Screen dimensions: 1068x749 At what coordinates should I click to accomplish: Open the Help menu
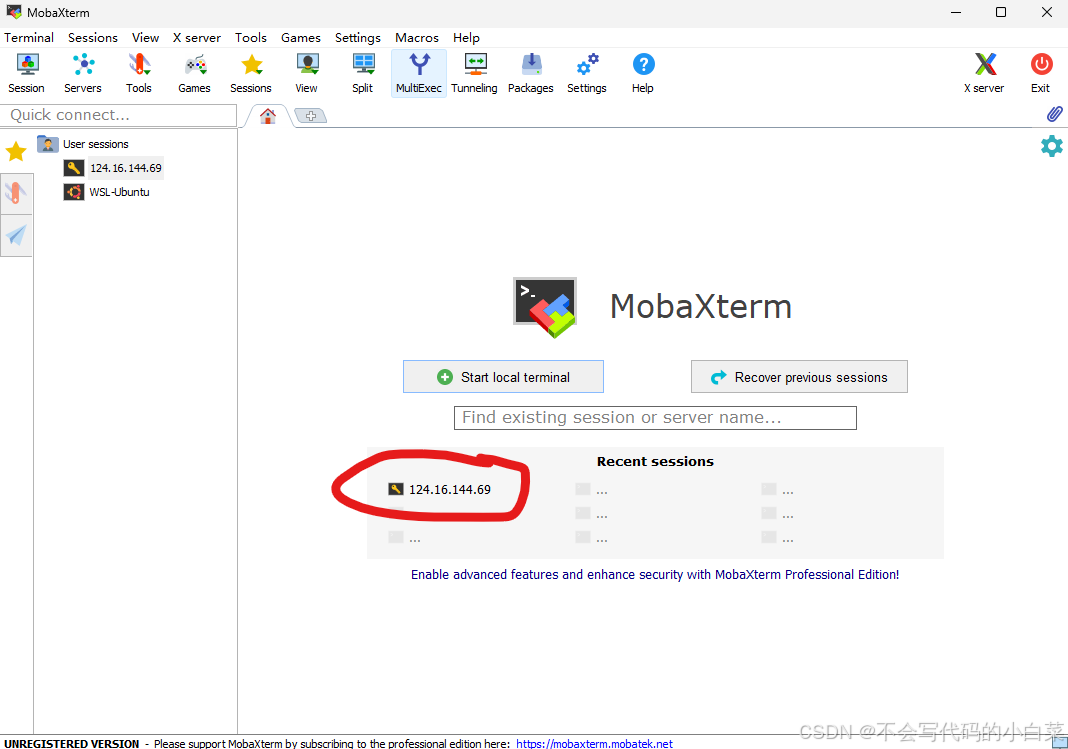pyautogui.click(x=467, y=37)
